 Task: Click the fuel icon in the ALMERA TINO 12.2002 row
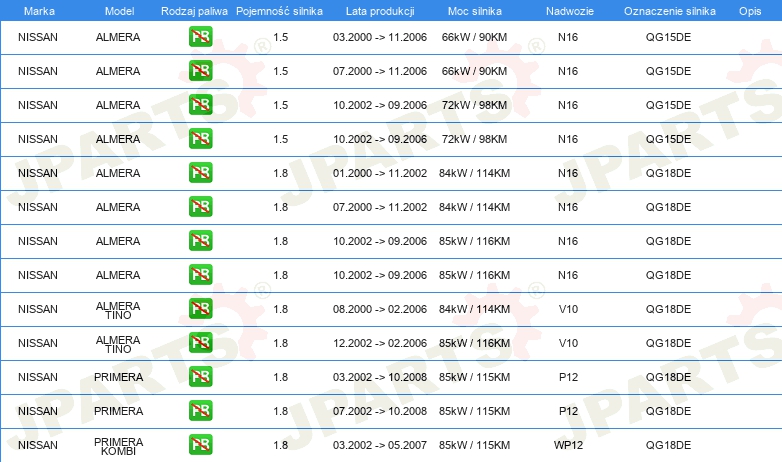[x=200, y=342]
